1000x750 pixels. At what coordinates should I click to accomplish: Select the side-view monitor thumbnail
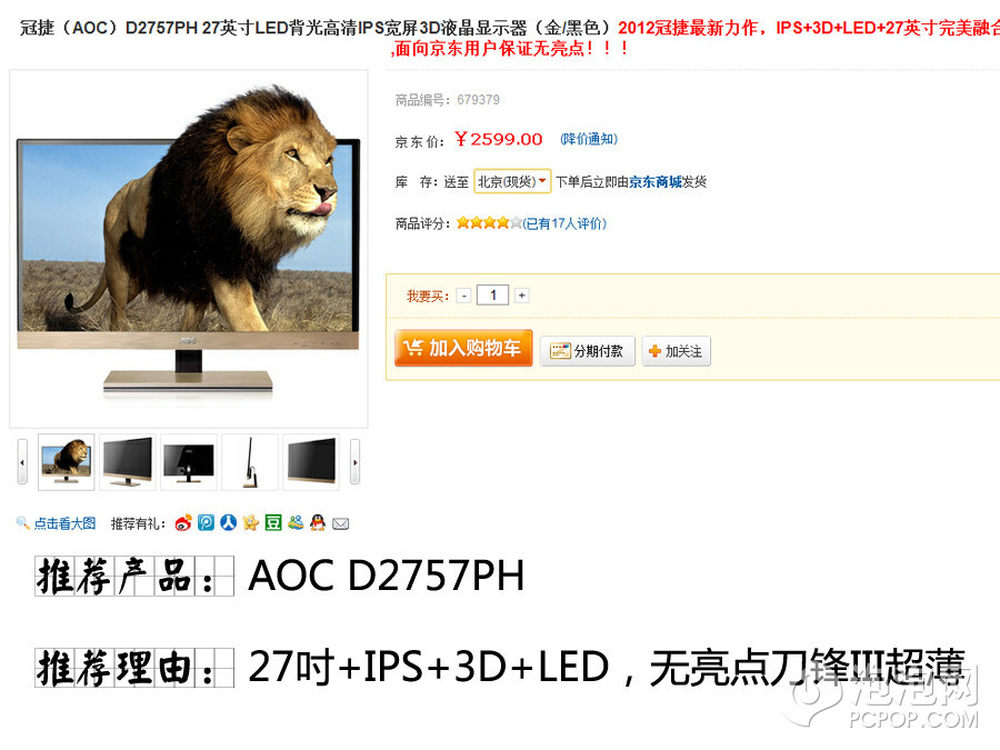pos(250,462)
